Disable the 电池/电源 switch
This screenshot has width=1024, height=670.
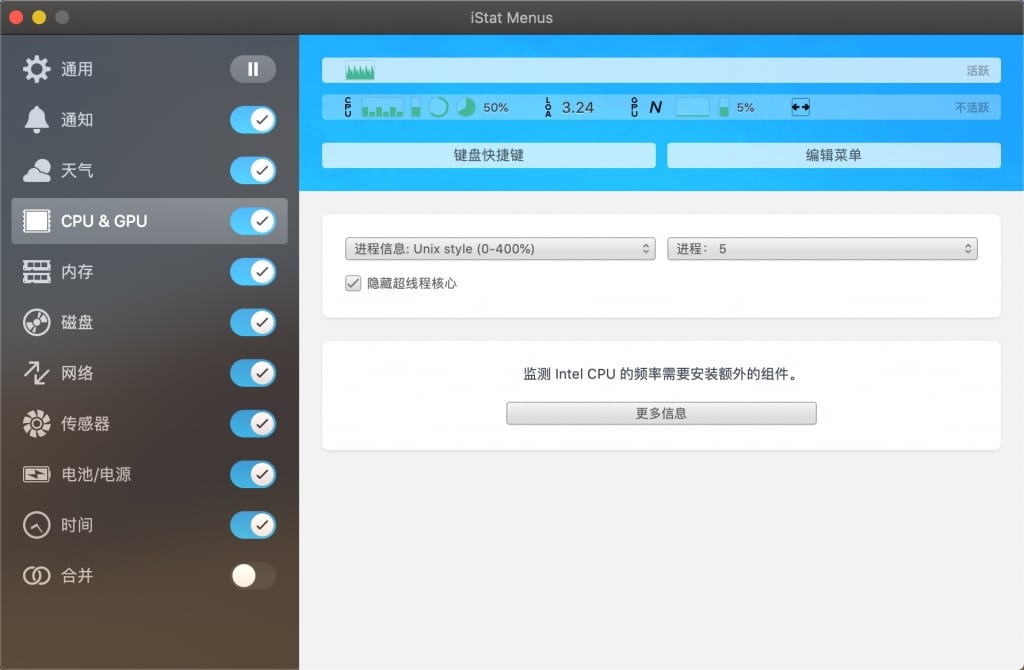point(253,474)
